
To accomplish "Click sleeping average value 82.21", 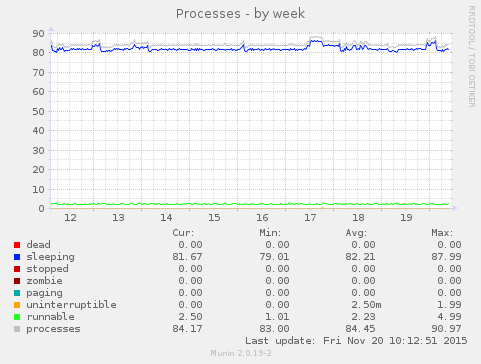I will 360,257.
